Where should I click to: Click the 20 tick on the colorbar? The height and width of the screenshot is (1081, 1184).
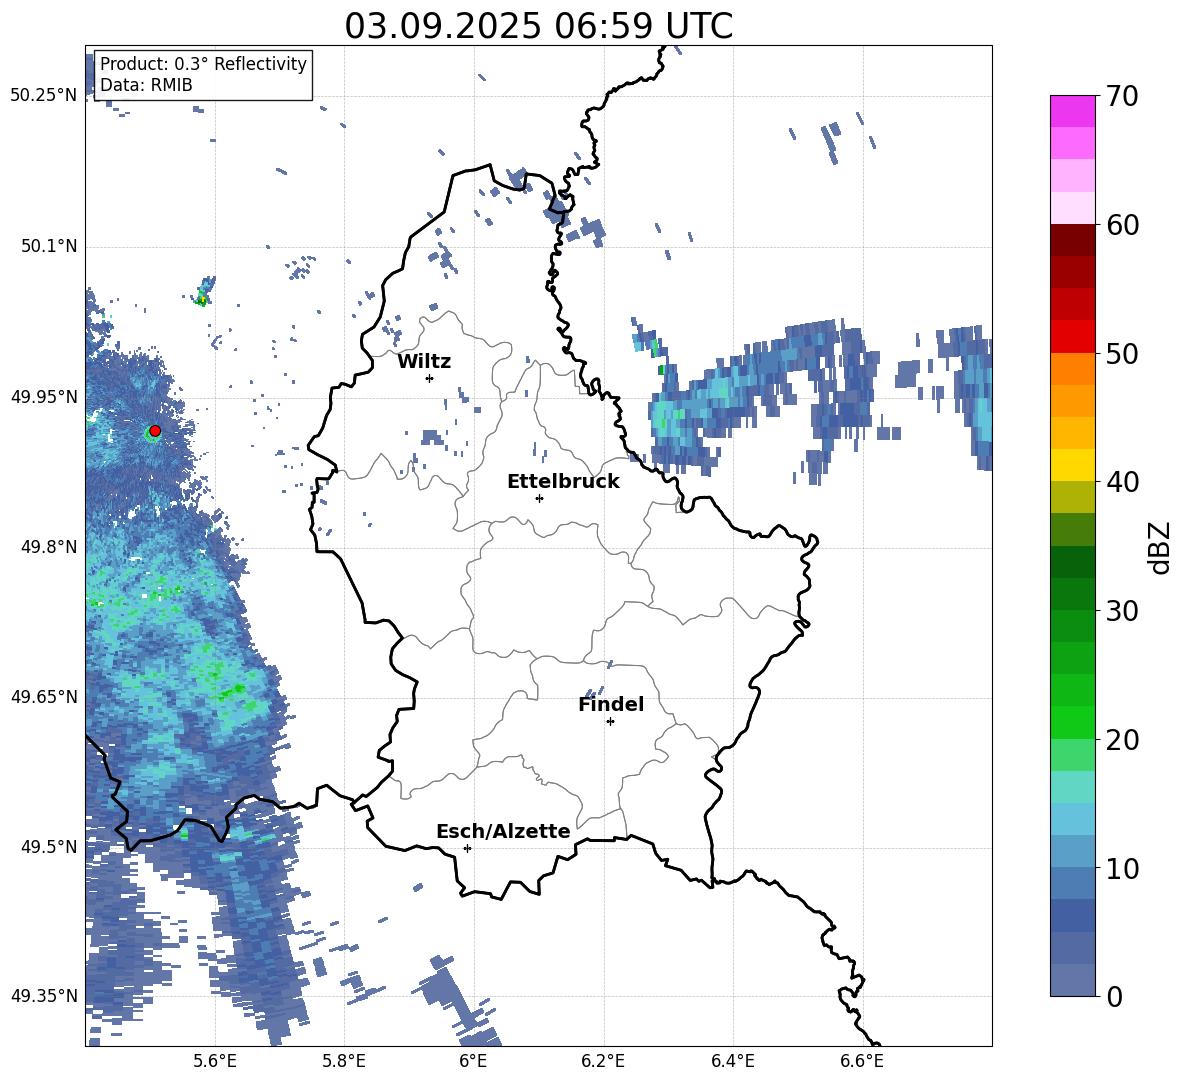pyautogui.click(x=1122, y=740)
